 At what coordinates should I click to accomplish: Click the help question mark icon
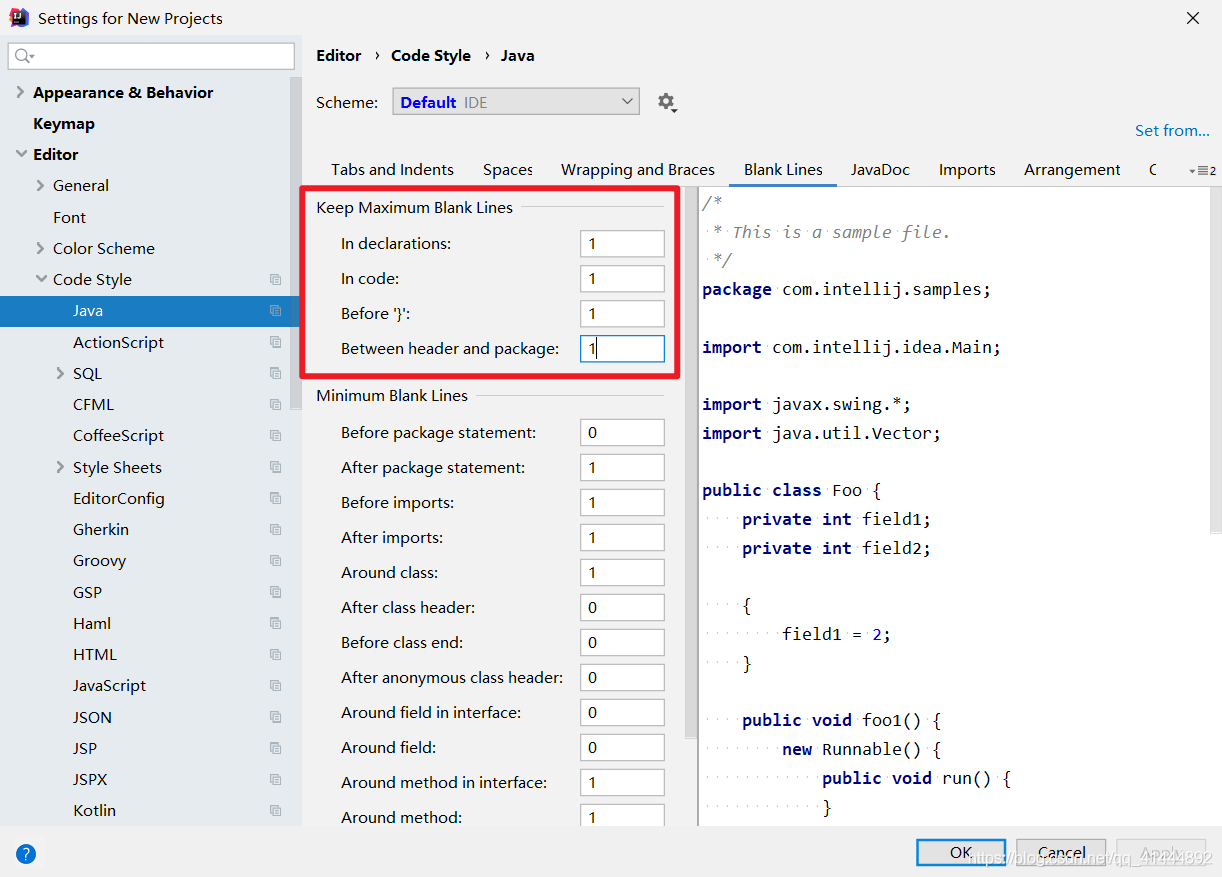click(26, 854)
